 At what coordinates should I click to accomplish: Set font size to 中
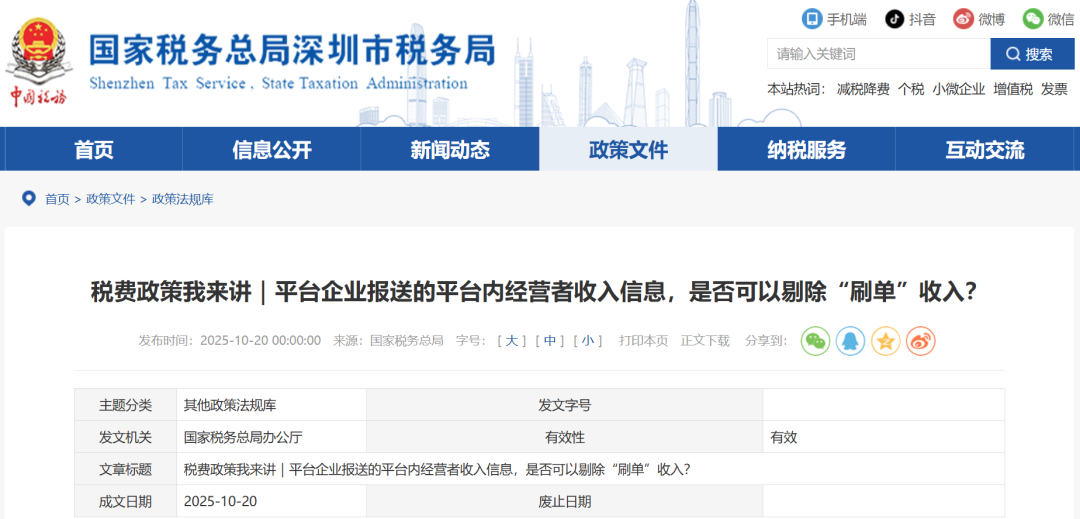550,341
